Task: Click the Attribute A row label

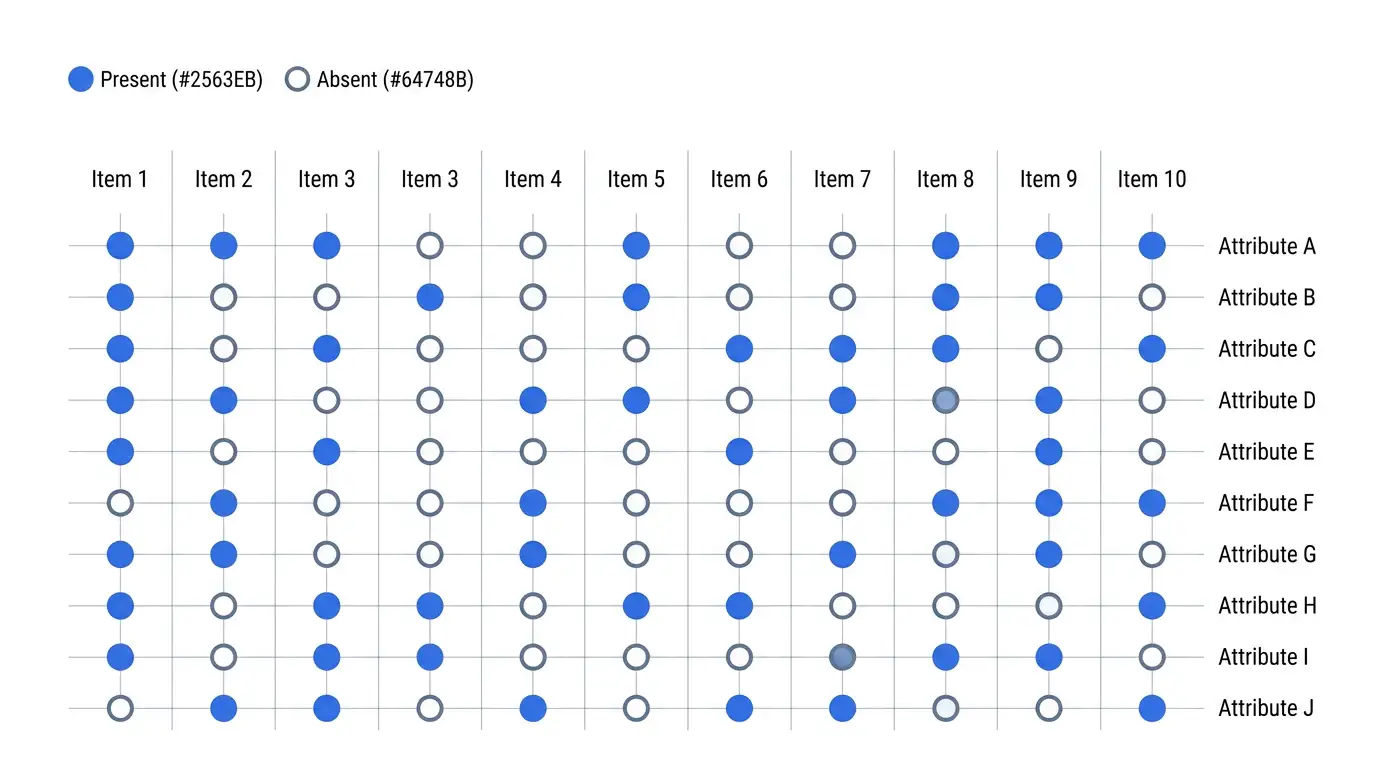Action: click(1267, 246)
